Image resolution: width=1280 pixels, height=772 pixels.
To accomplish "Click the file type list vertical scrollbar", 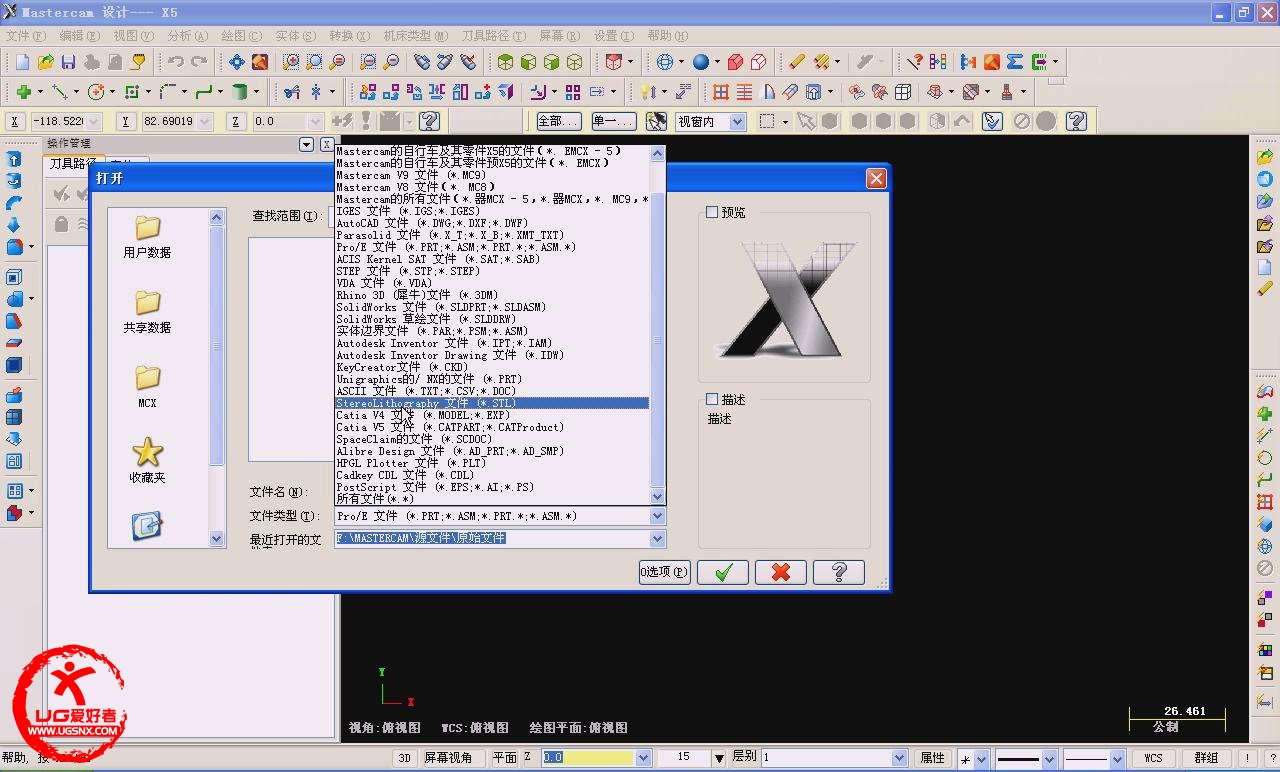I will [657, 325].
